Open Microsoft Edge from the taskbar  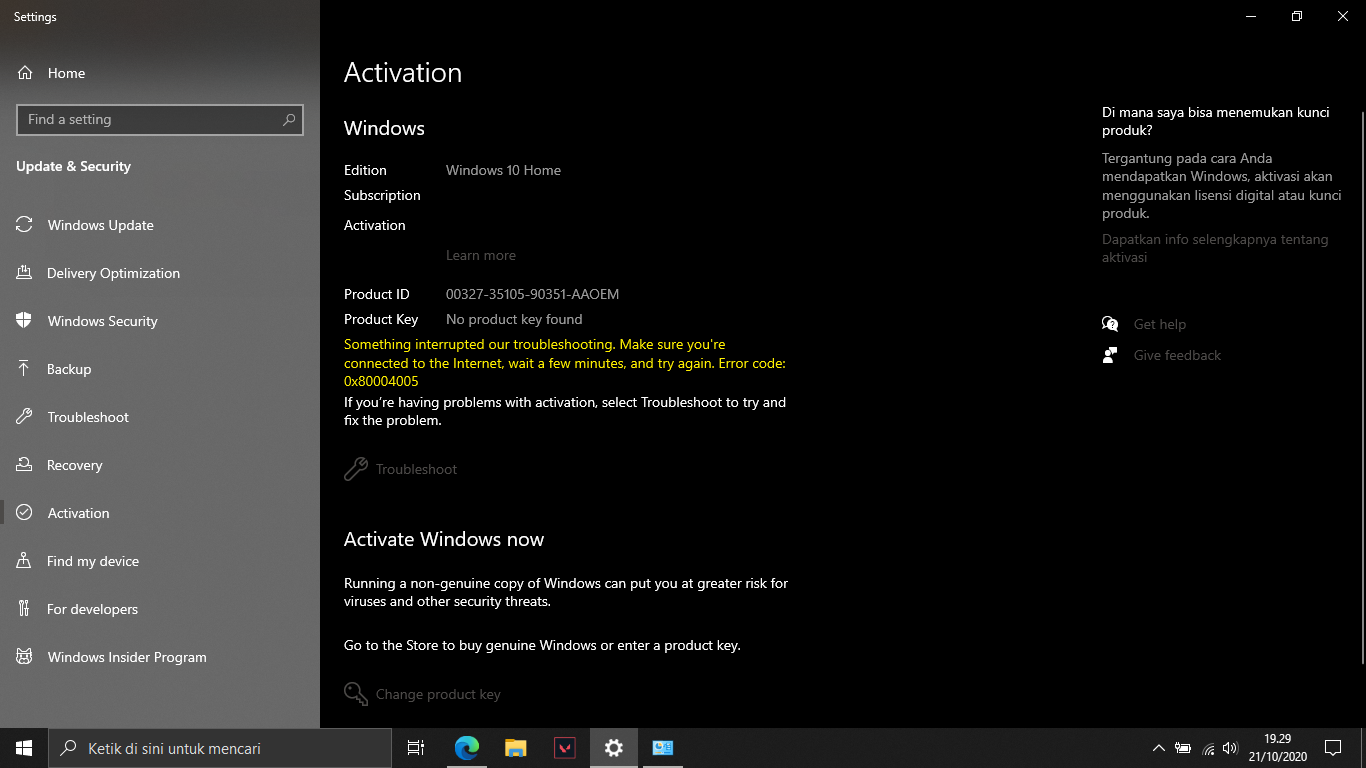(x=466, y=747)
